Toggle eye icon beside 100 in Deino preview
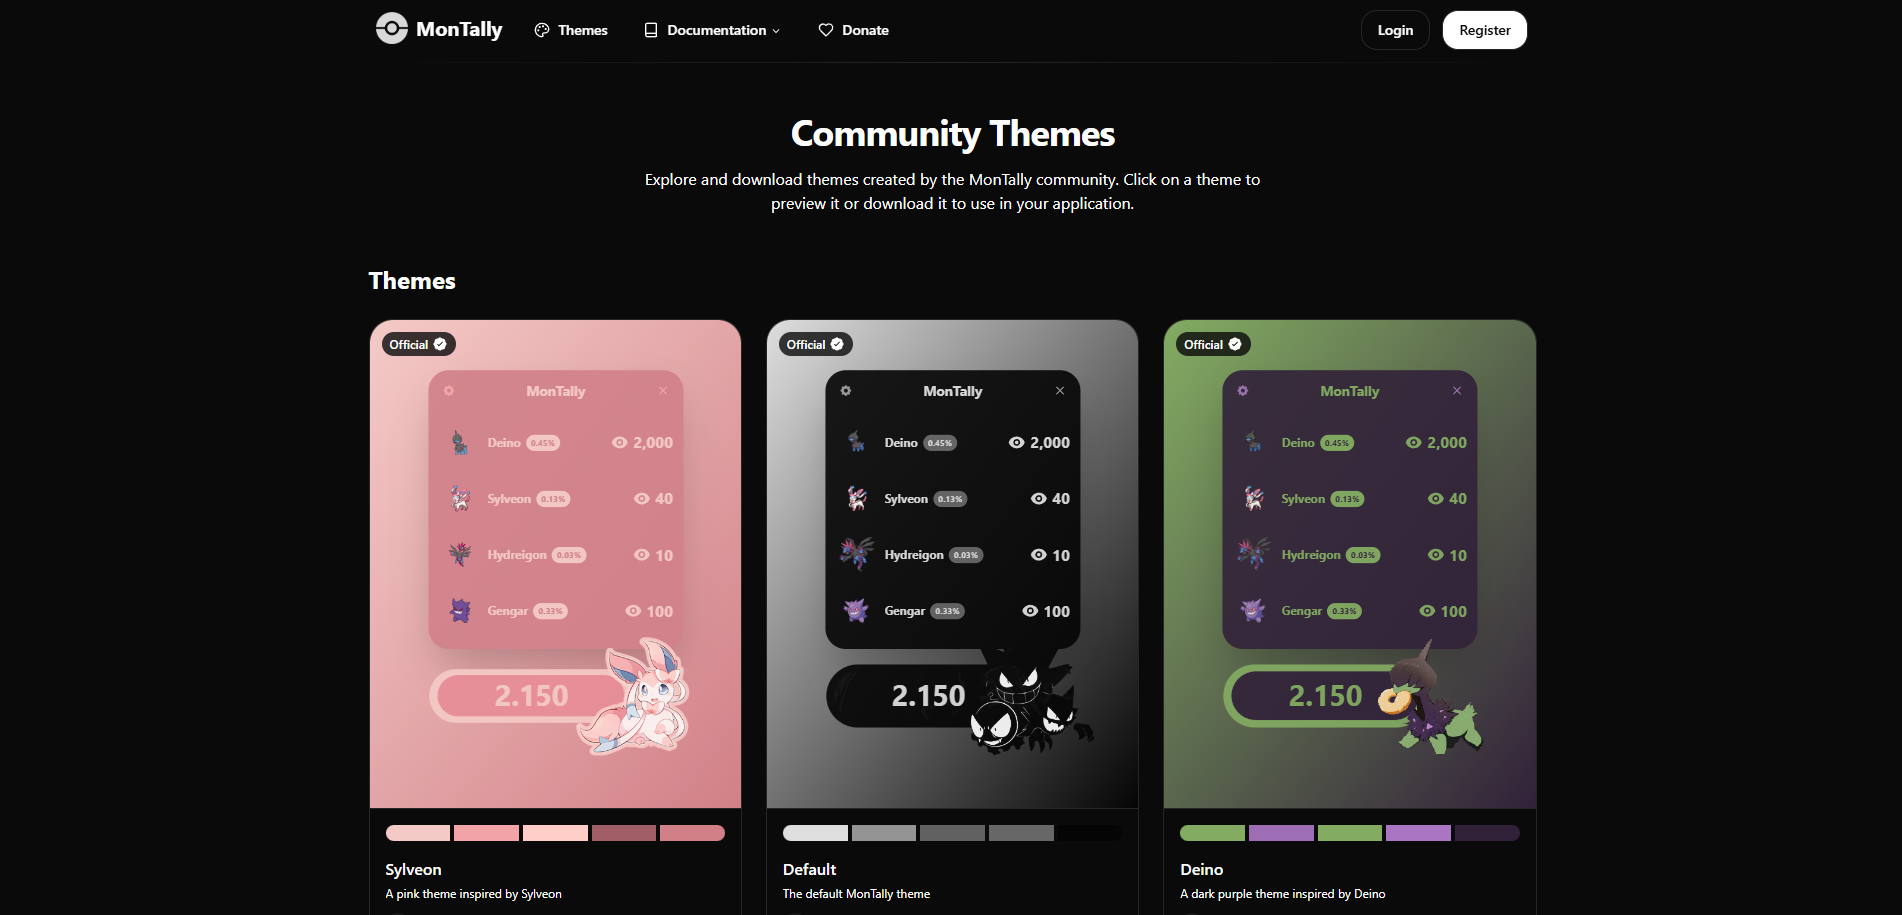 point(1427,611)
